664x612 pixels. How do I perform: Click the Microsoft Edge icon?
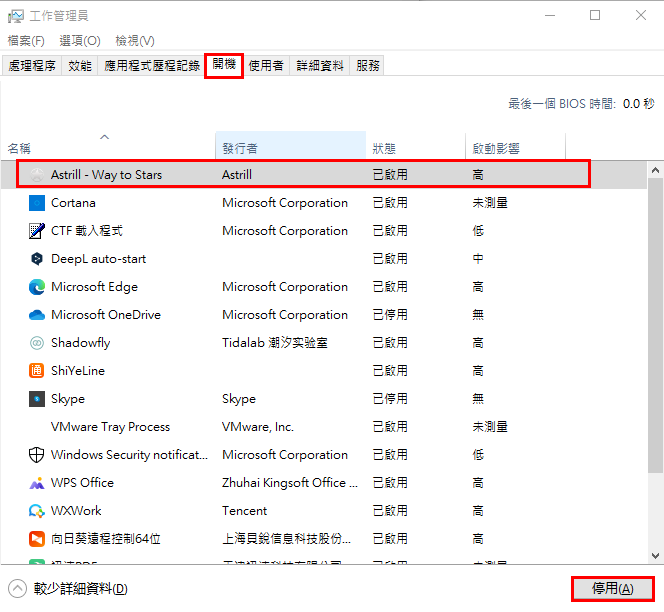37,287
